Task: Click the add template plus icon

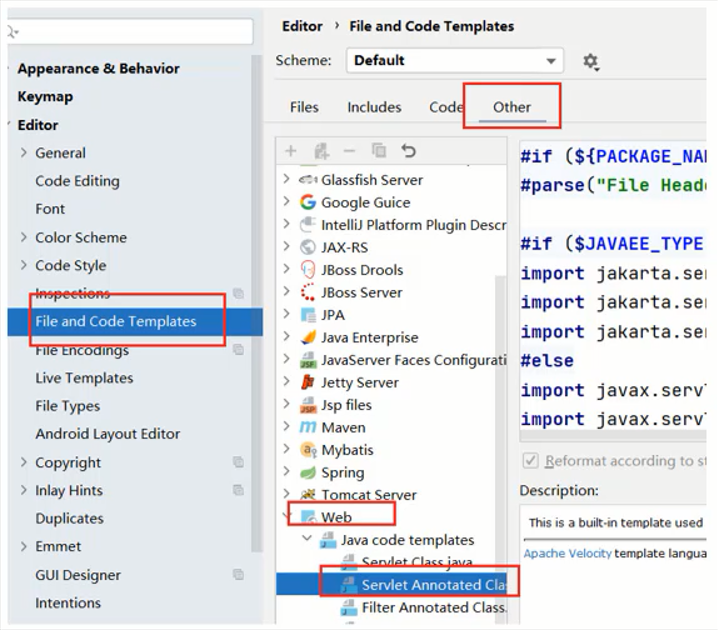Action: click(x=290, y=151)
